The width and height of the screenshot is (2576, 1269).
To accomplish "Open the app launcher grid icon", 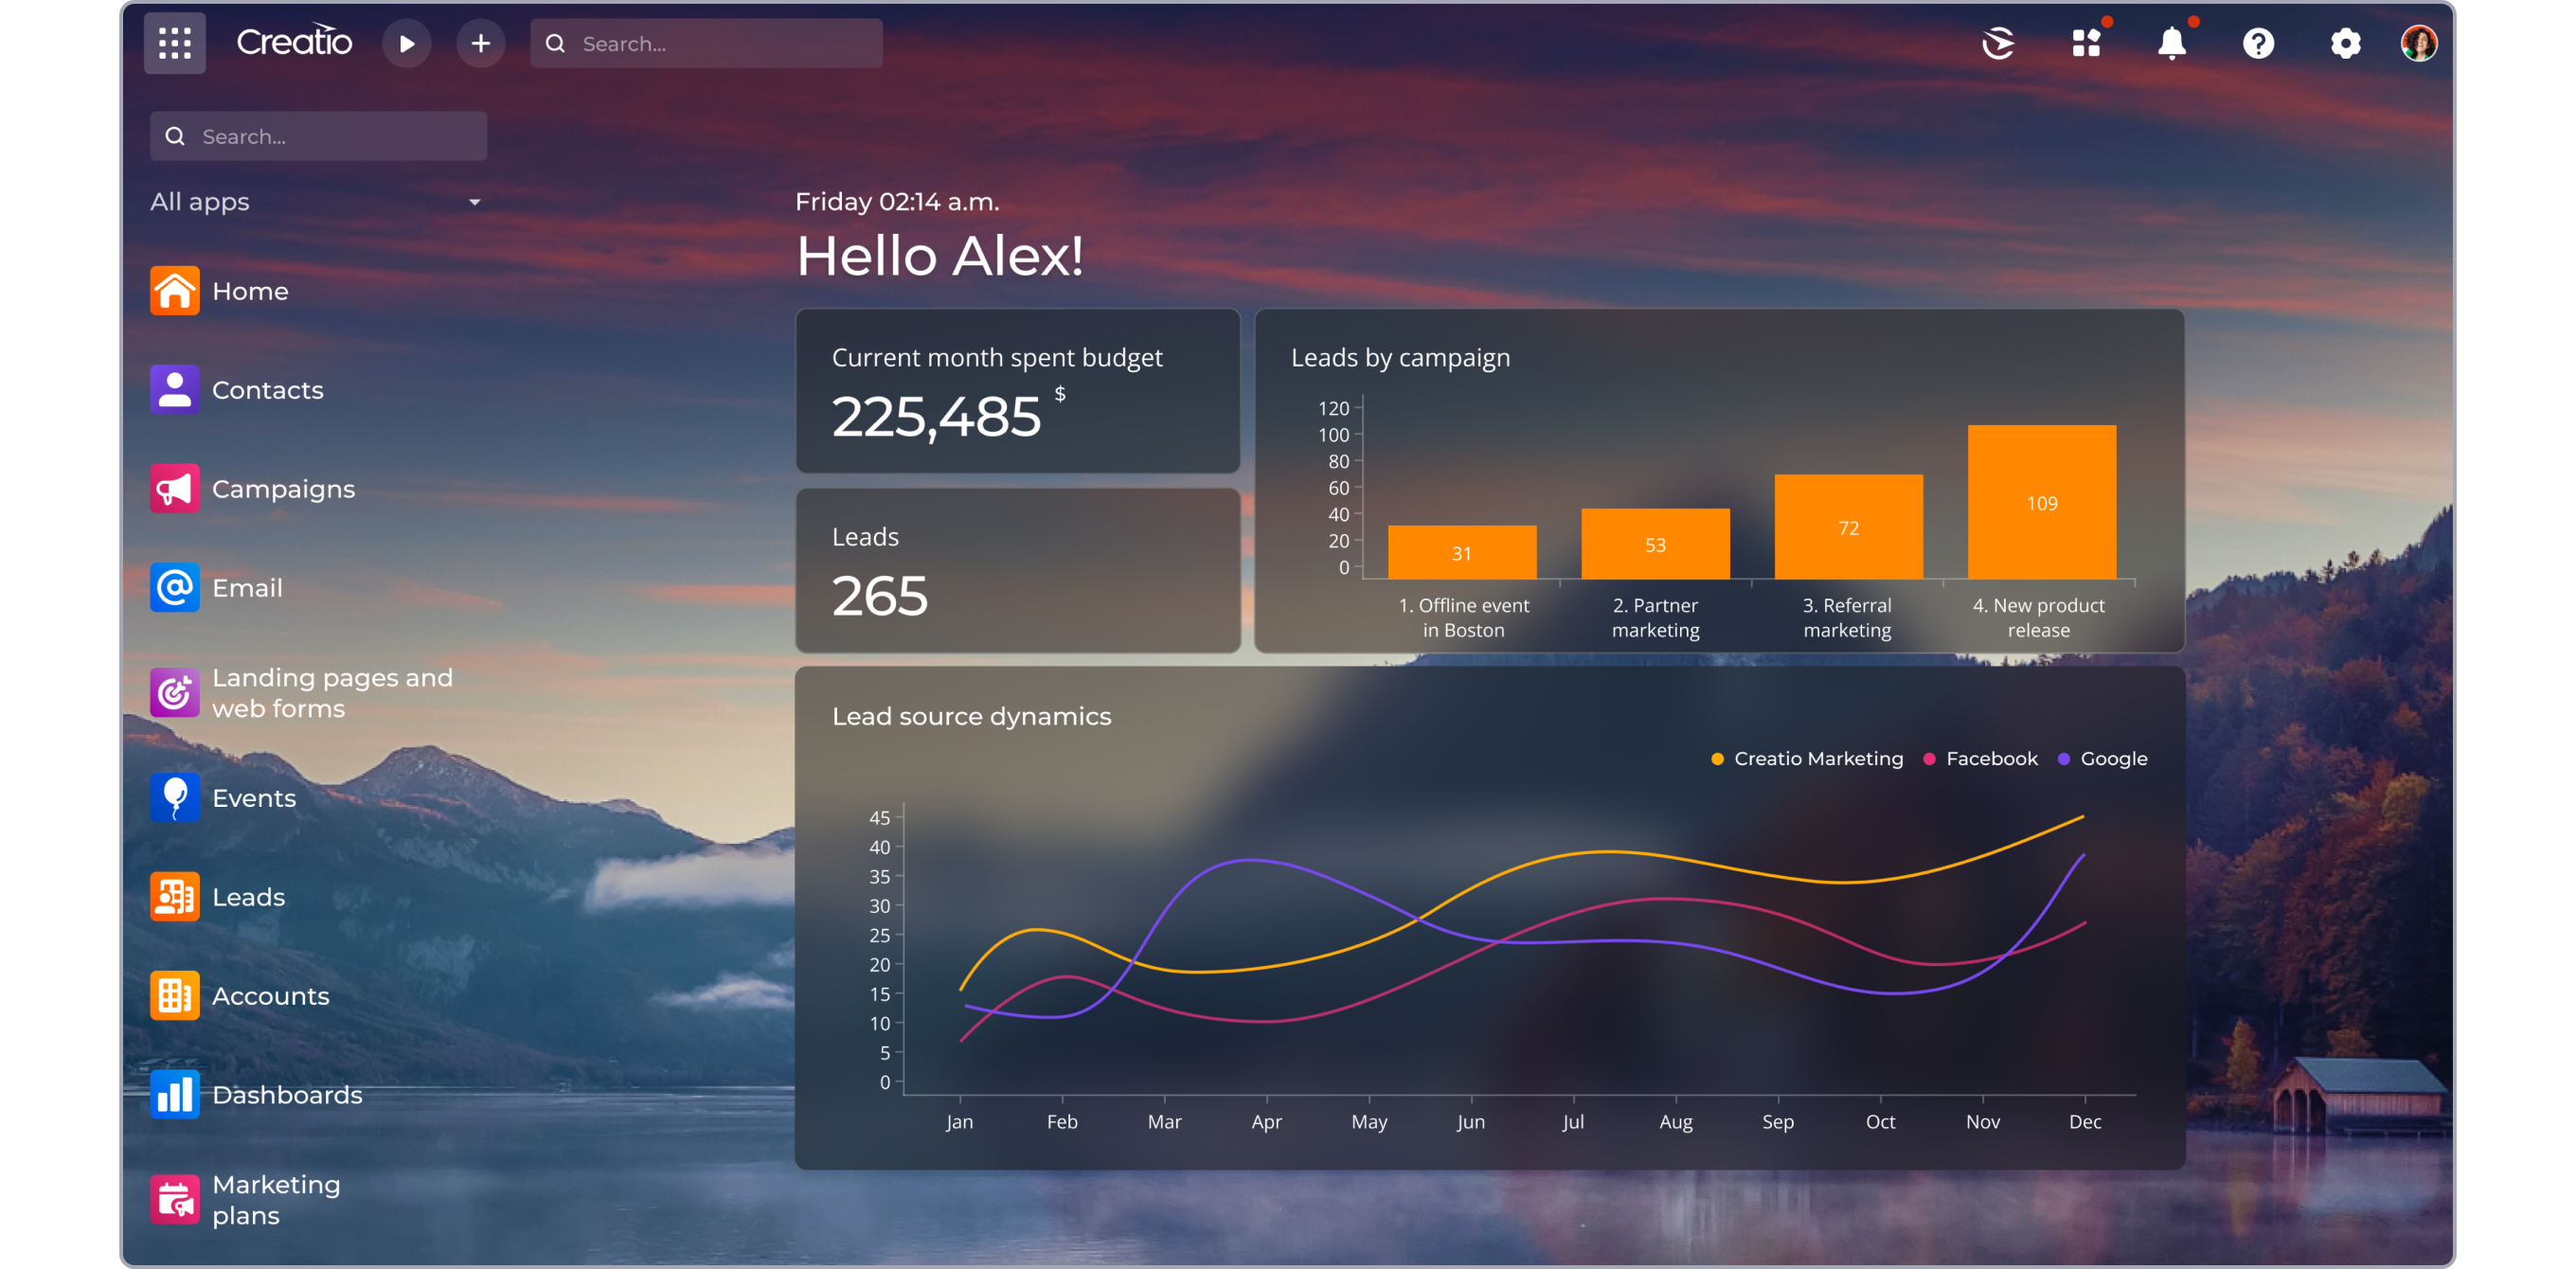I will click(x=174, y=43).
